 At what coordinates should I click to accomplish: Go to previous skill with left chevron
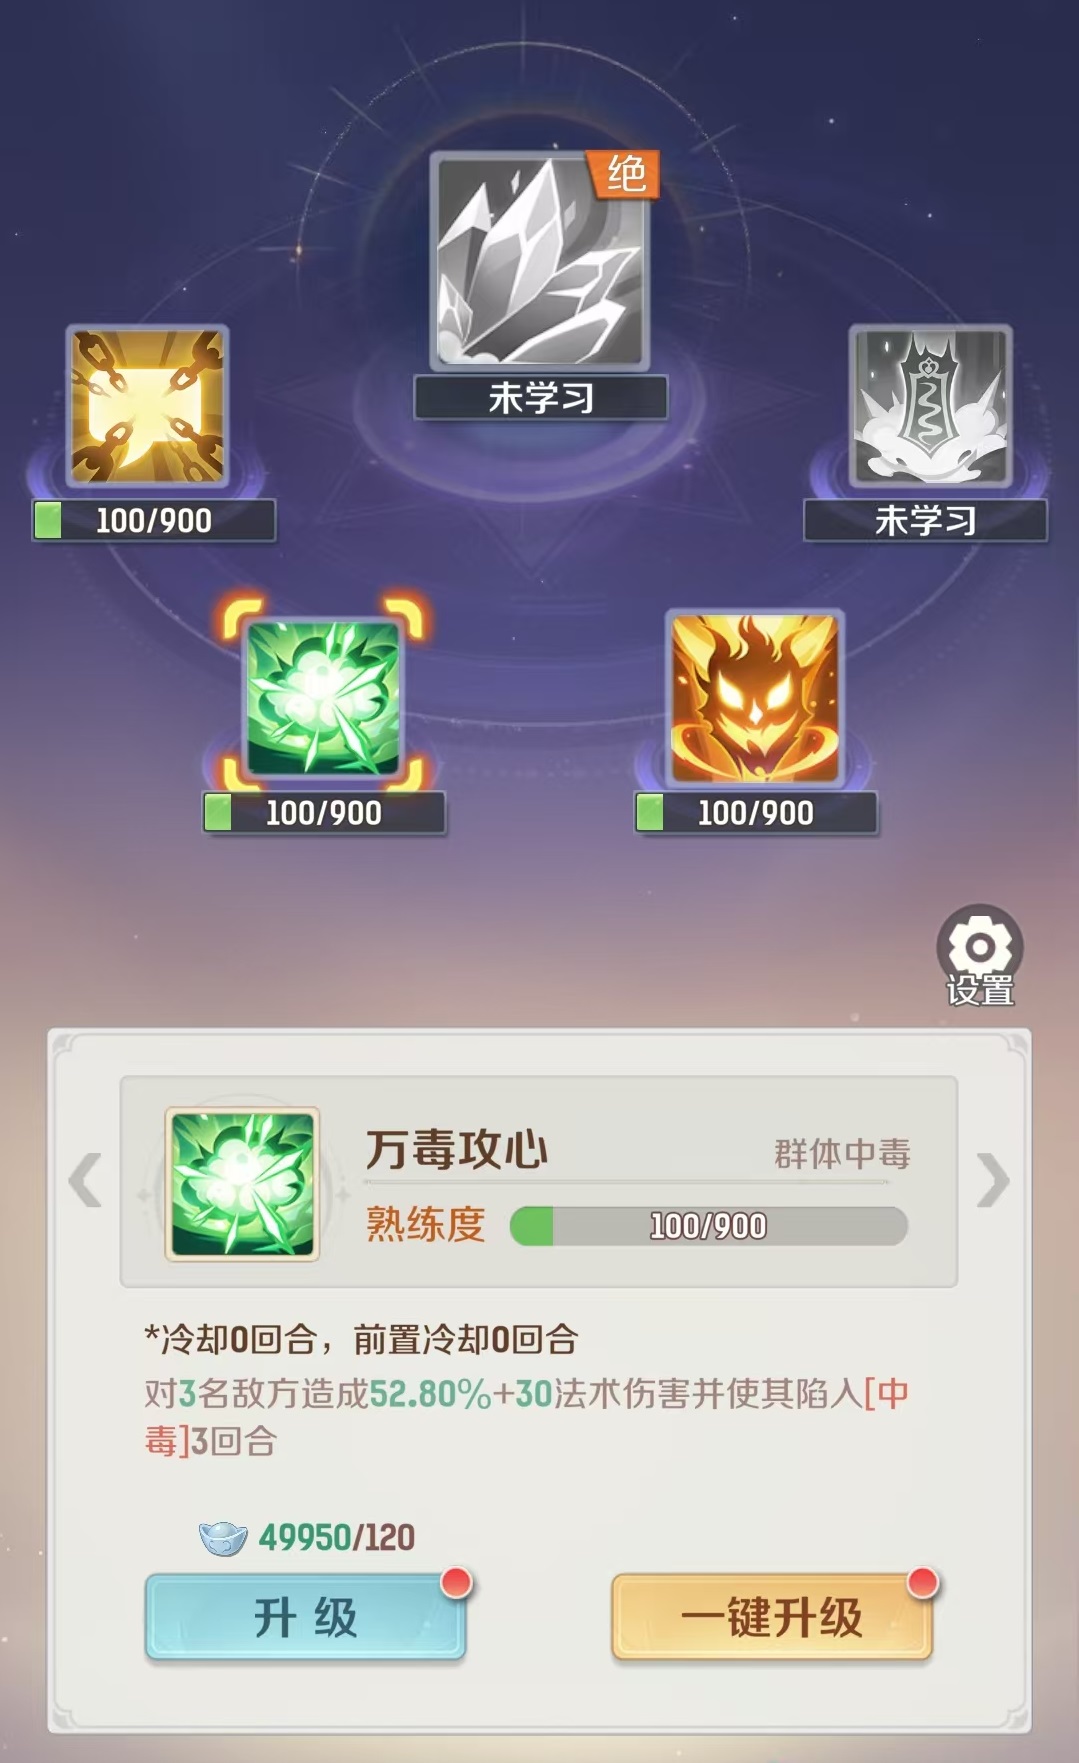coord(85,1181)
